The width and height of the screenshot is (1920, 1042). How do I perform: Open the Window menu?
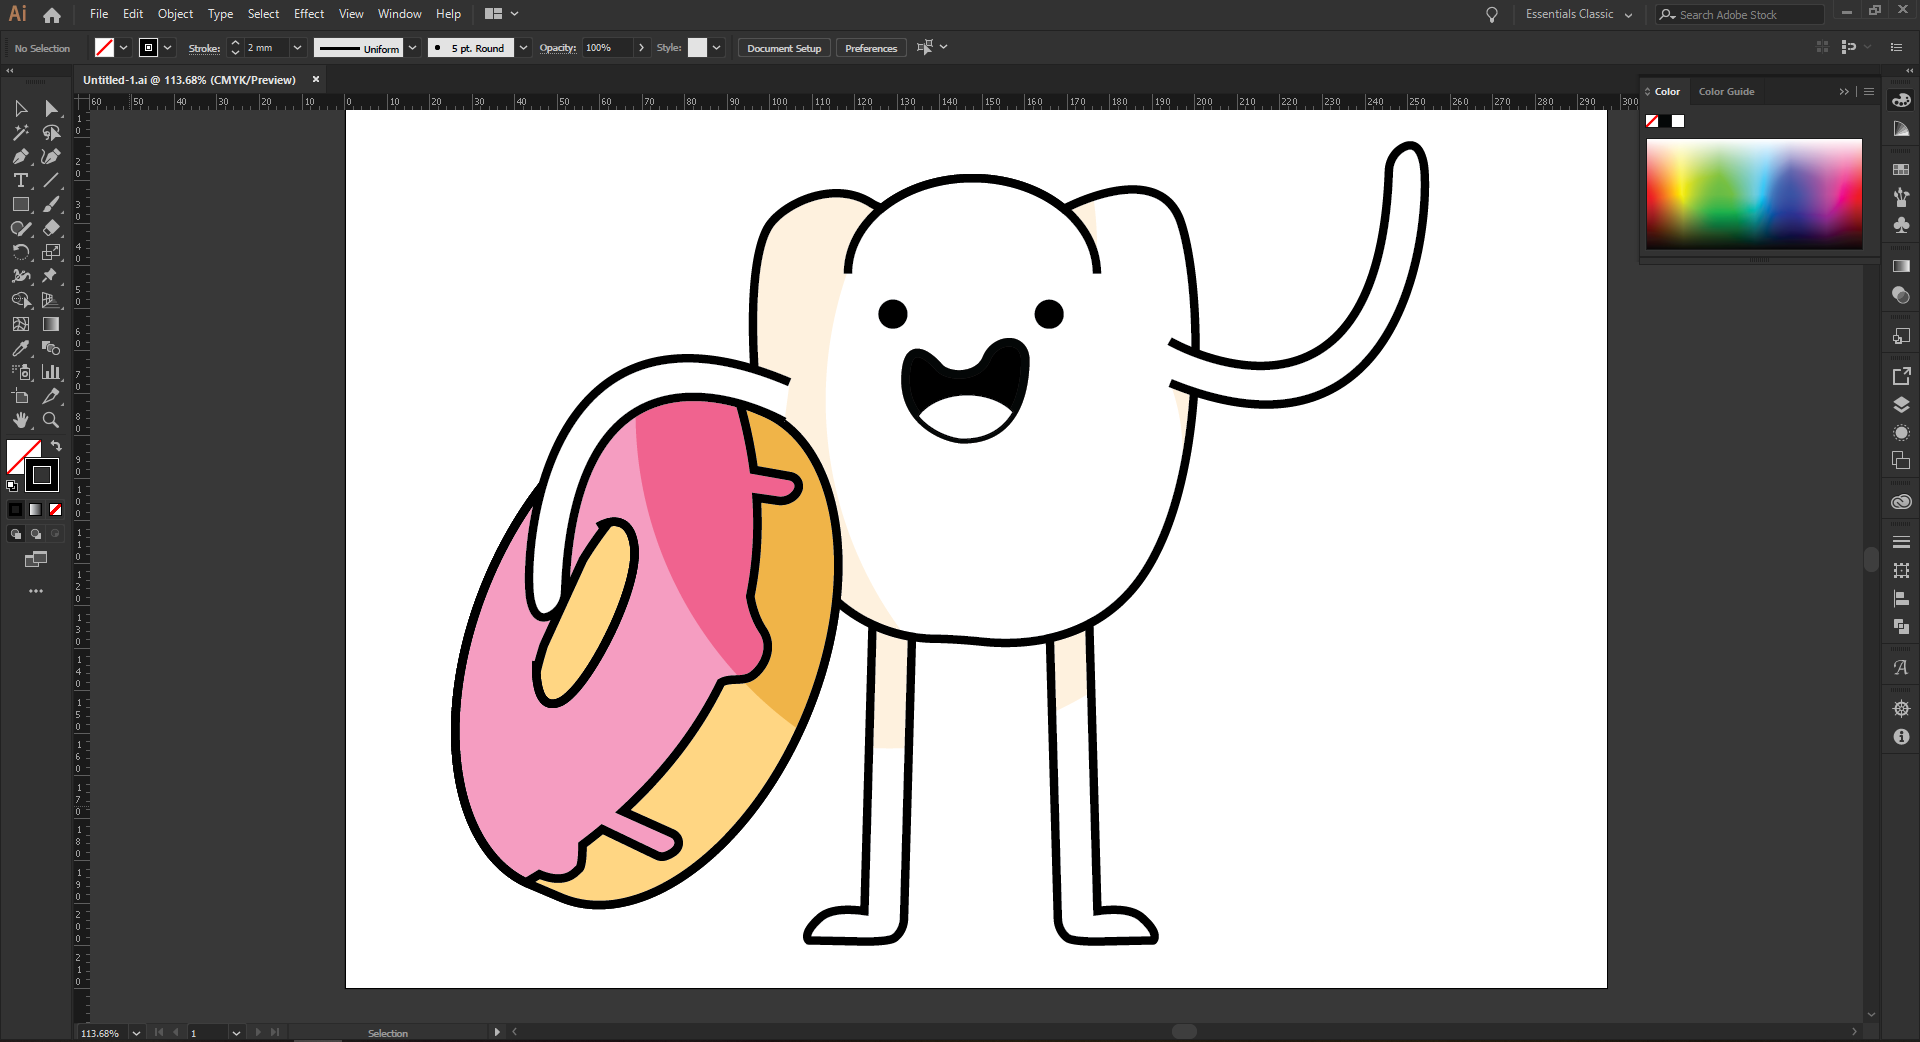tap(399, 14)
